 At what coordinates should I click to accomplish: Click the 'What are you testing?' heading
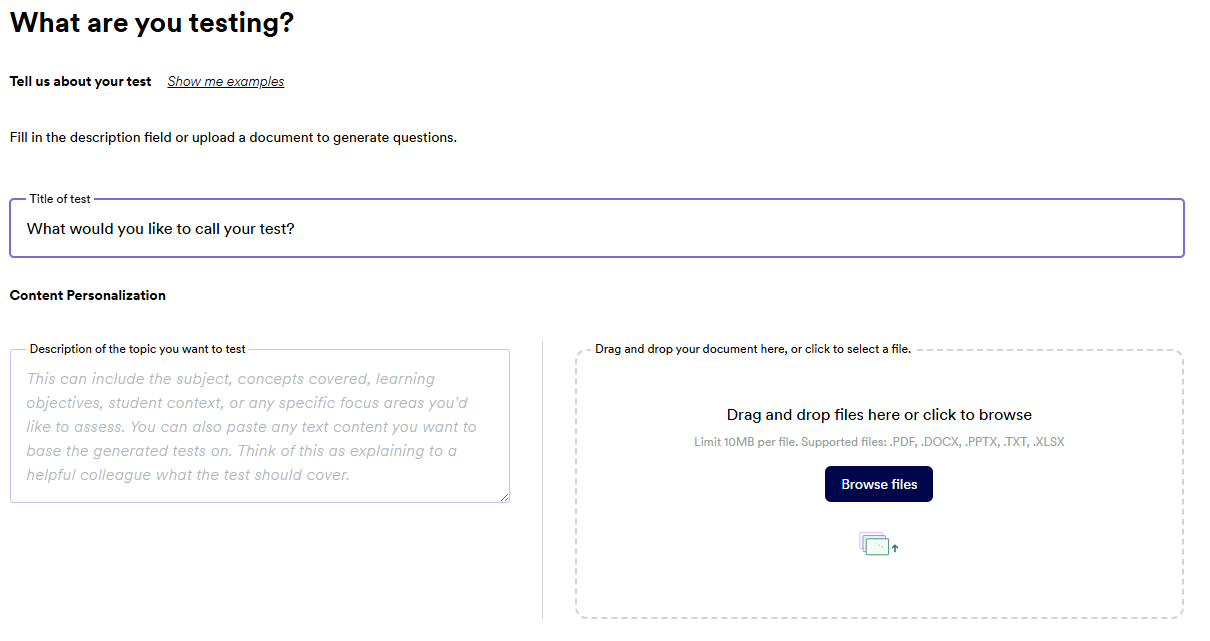coord(152,23)
